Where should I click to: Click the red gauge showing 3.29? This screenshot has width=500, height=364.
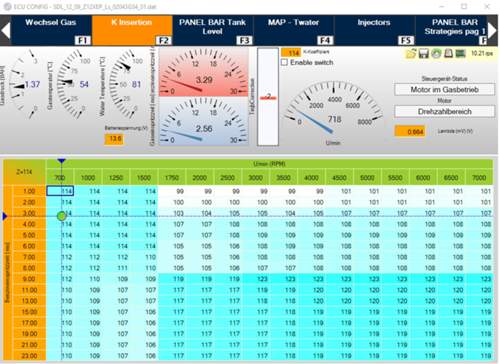pos(203,72)
